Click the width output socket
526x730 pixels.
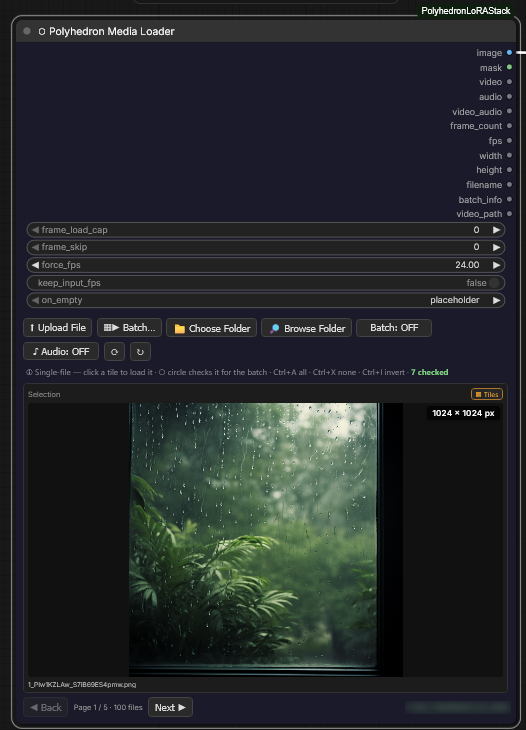click(509, 155)
